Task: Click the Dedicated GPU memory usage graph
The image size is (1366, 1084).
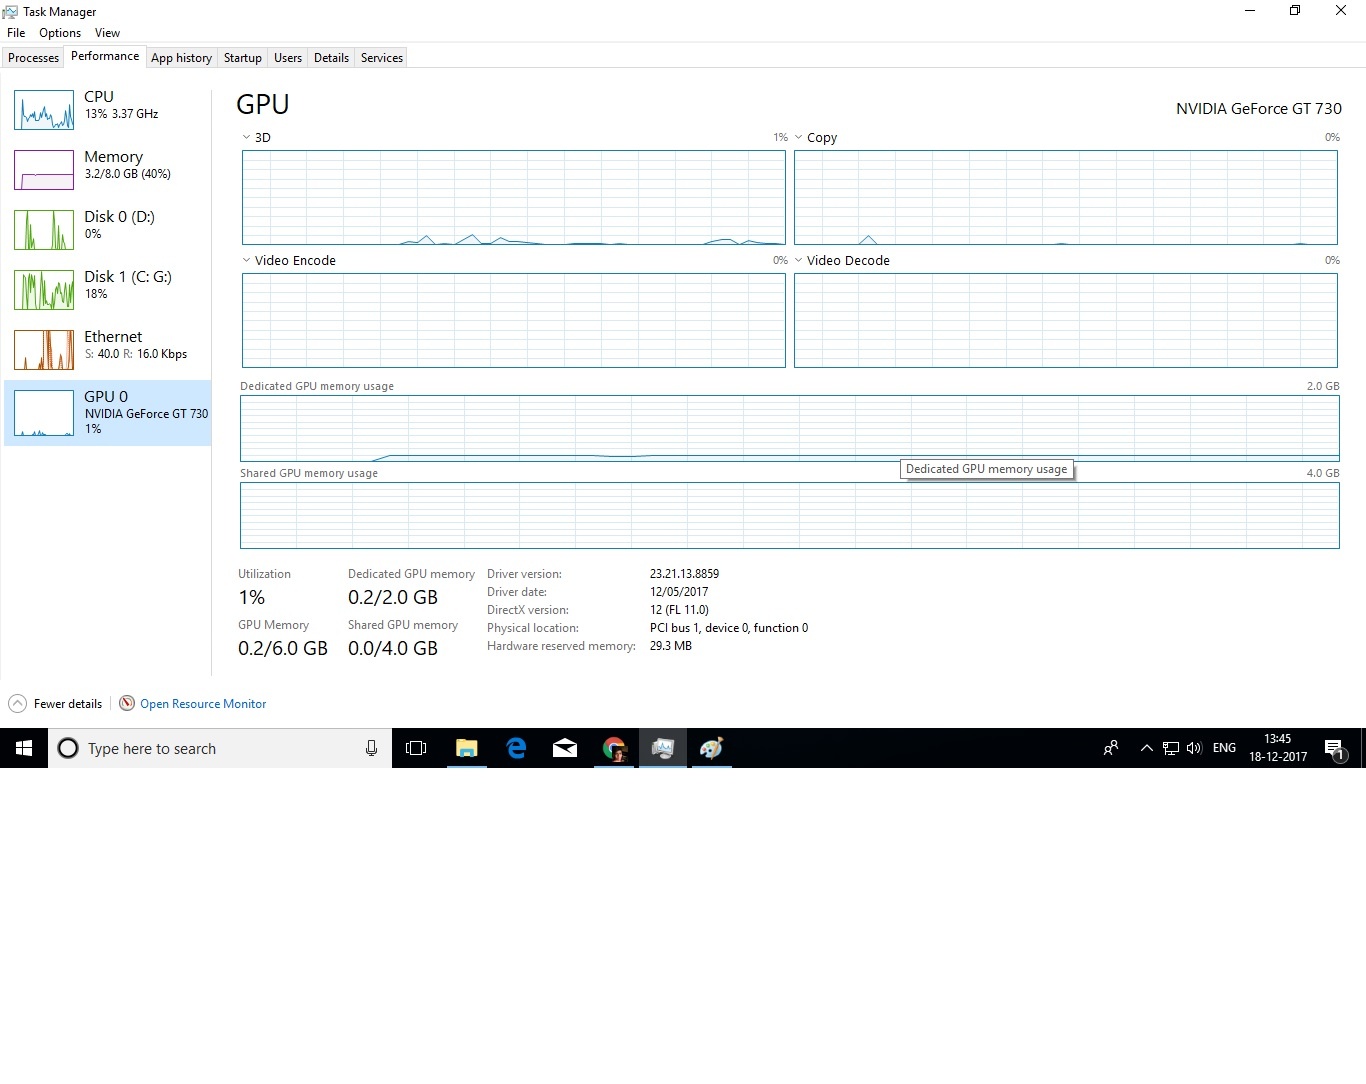Action: click(x=789, y=428)
